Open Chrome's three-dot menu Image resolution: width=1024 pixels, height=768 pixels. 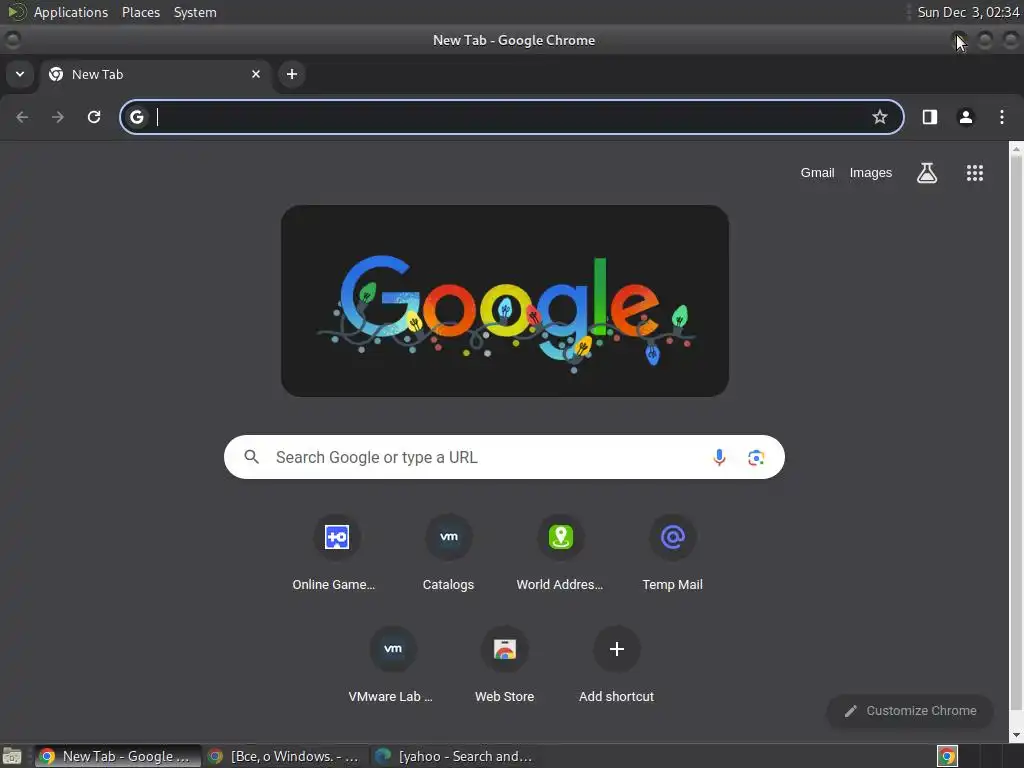[x=1002, y=117]
